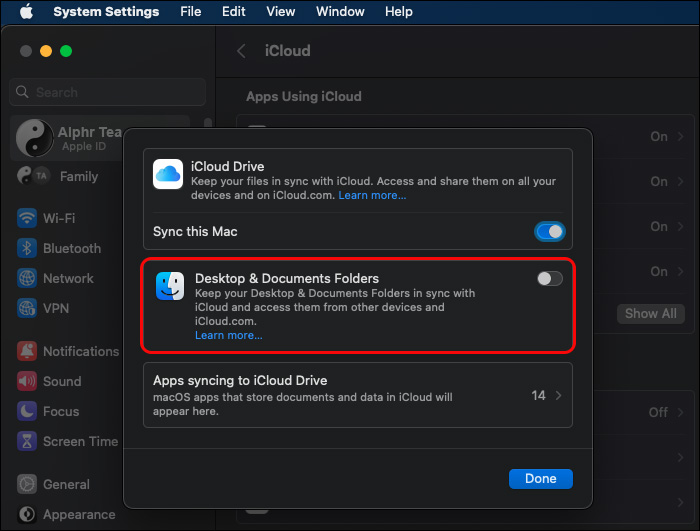The height and width of the screenshot is (531, 700).
Task: Open the Apple menu
Action: (26, 12)
